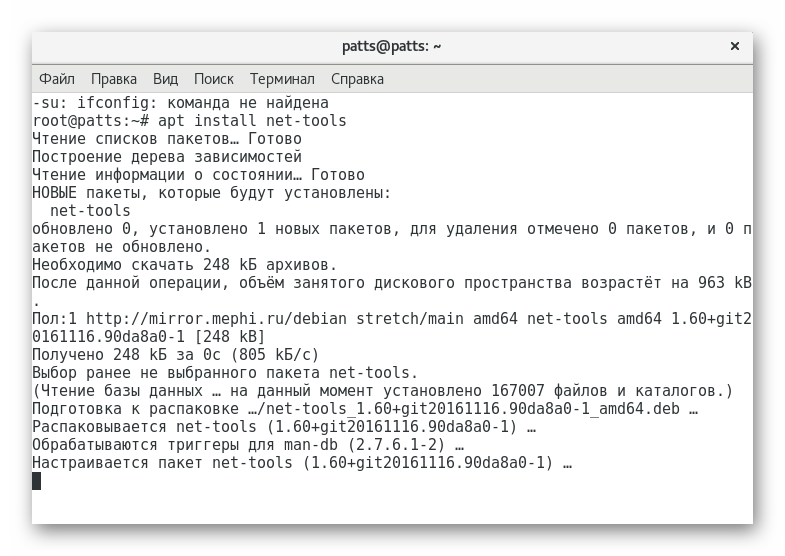Click the 'Необходимо скачать 248 kБ архивов.' line

(x=185, y=265)
